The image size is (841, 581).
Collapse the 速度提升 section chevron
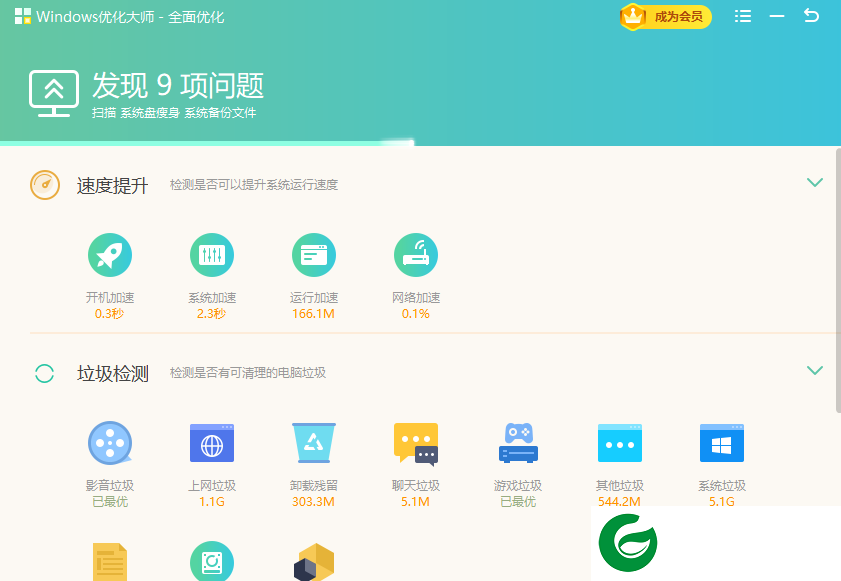(x=815, y=182)
